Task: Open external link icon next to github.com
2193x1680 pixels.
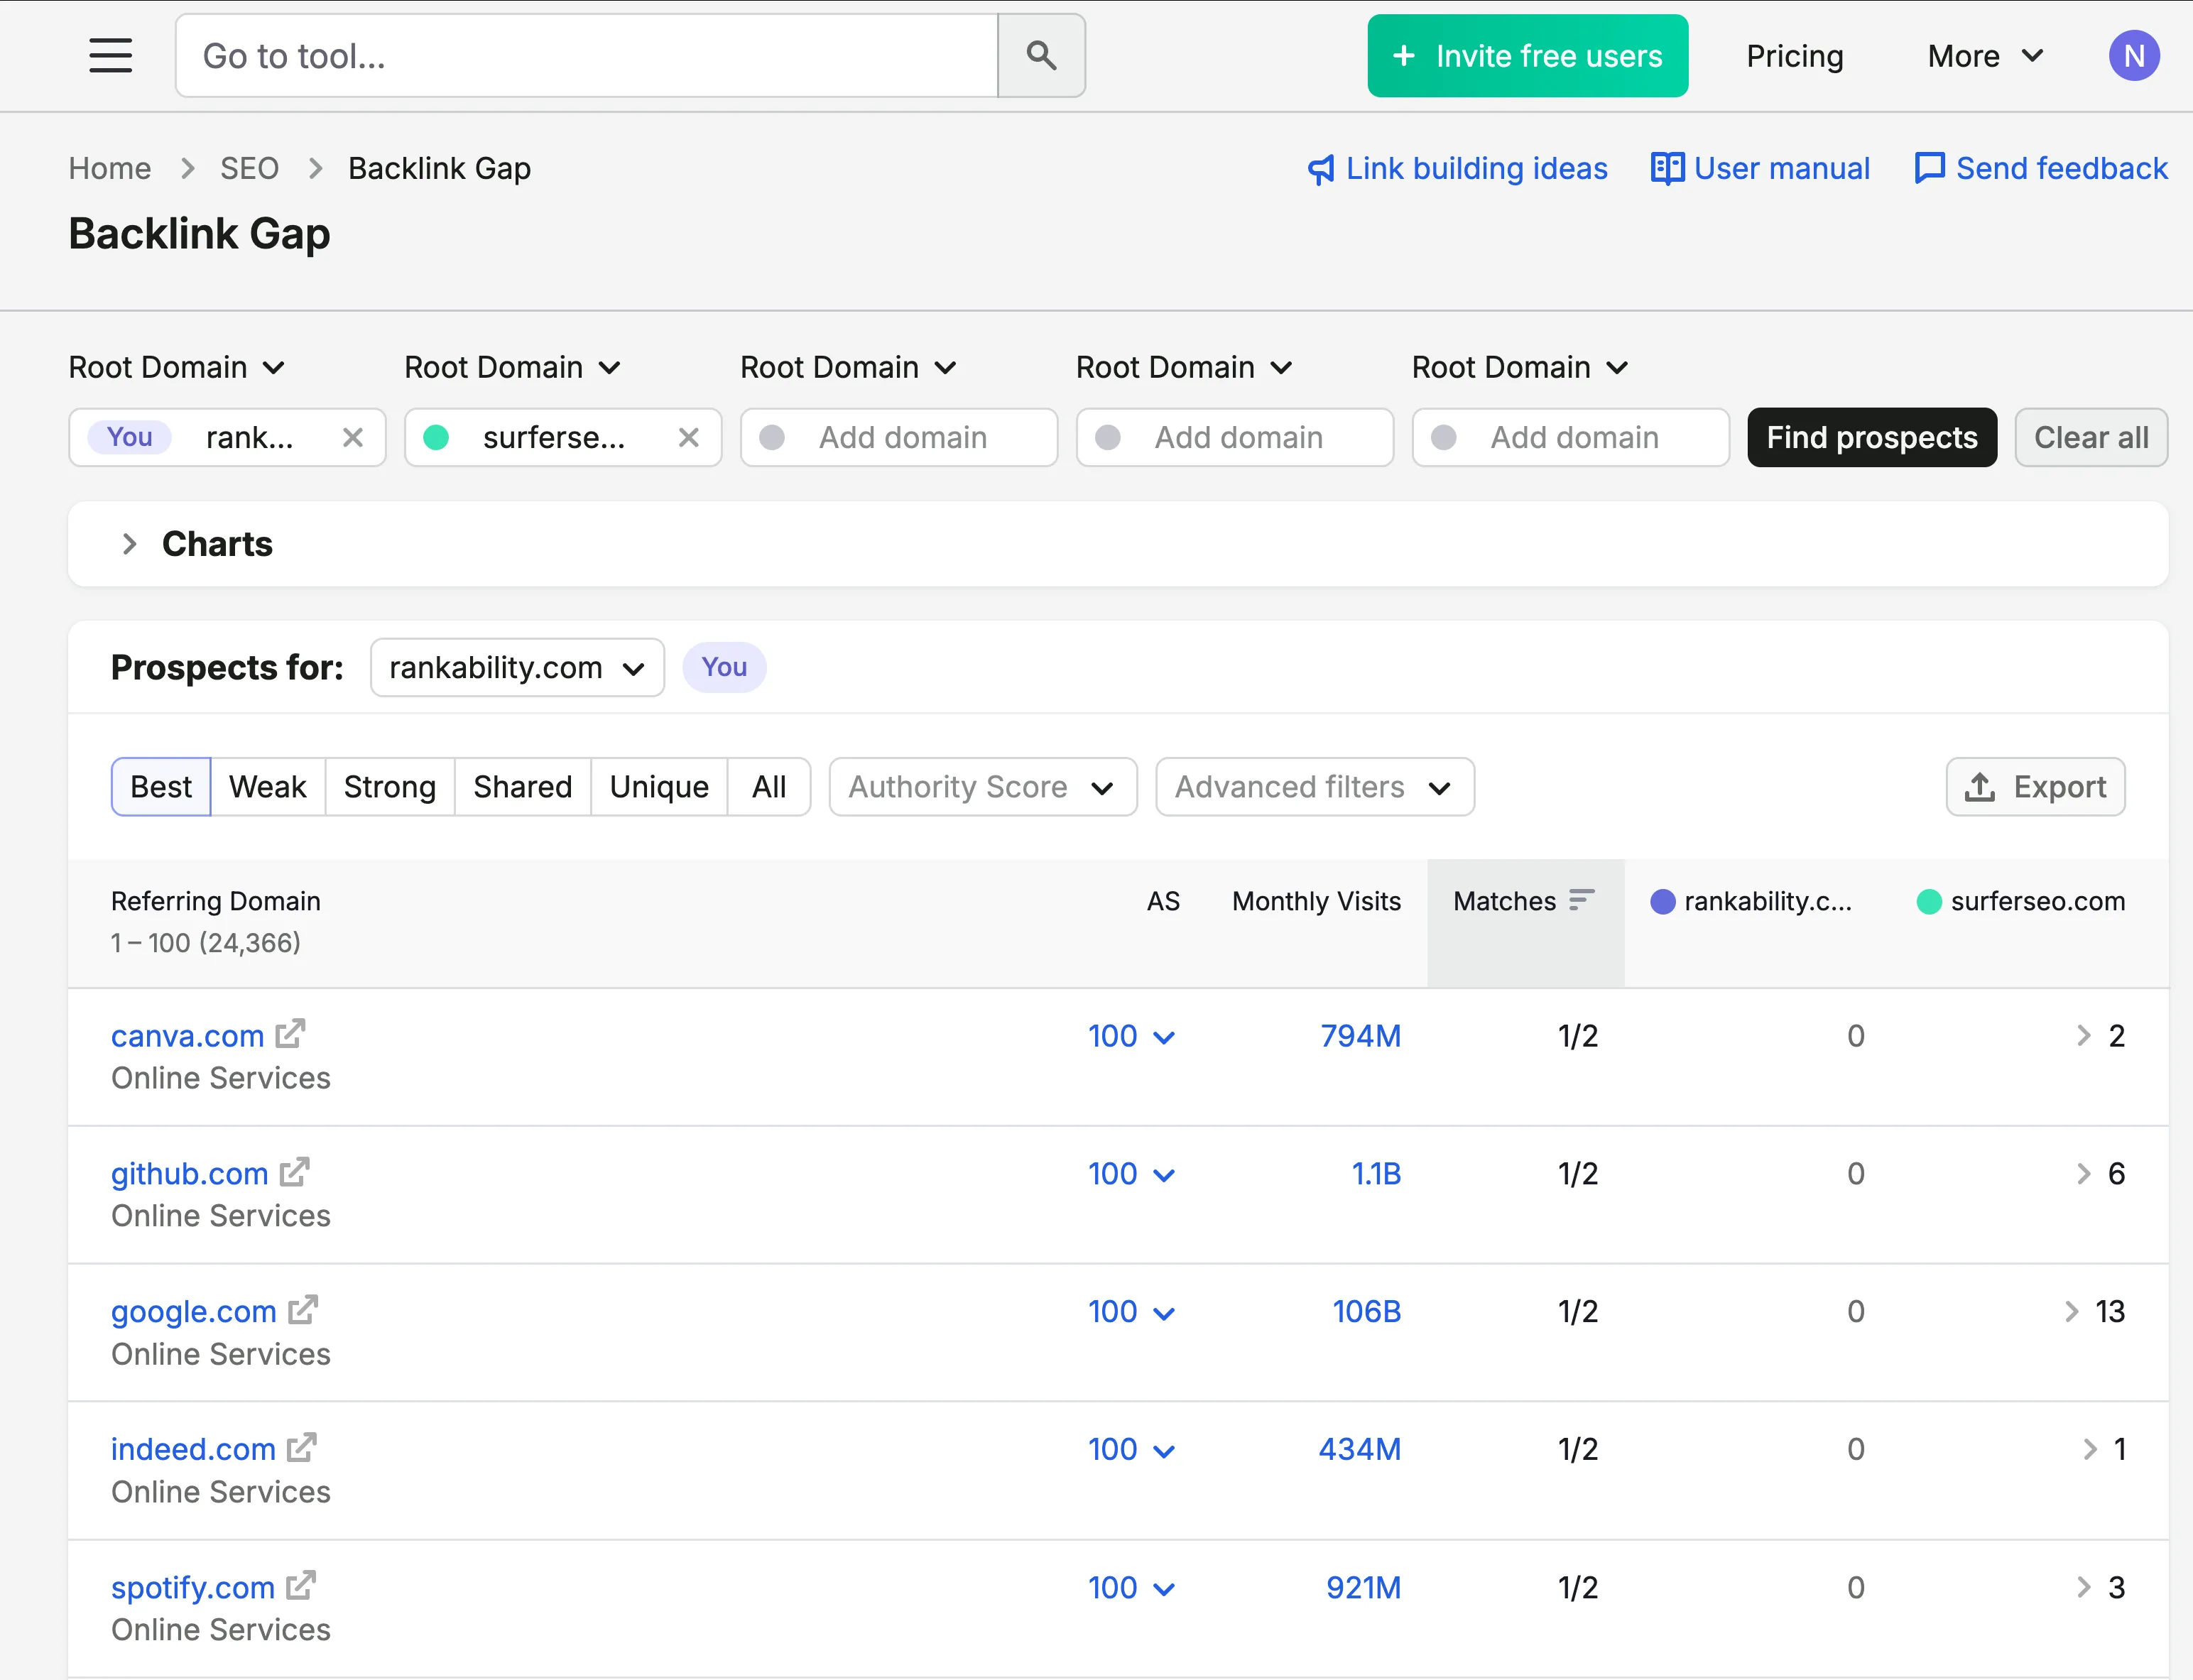Action: [294, 1171]
